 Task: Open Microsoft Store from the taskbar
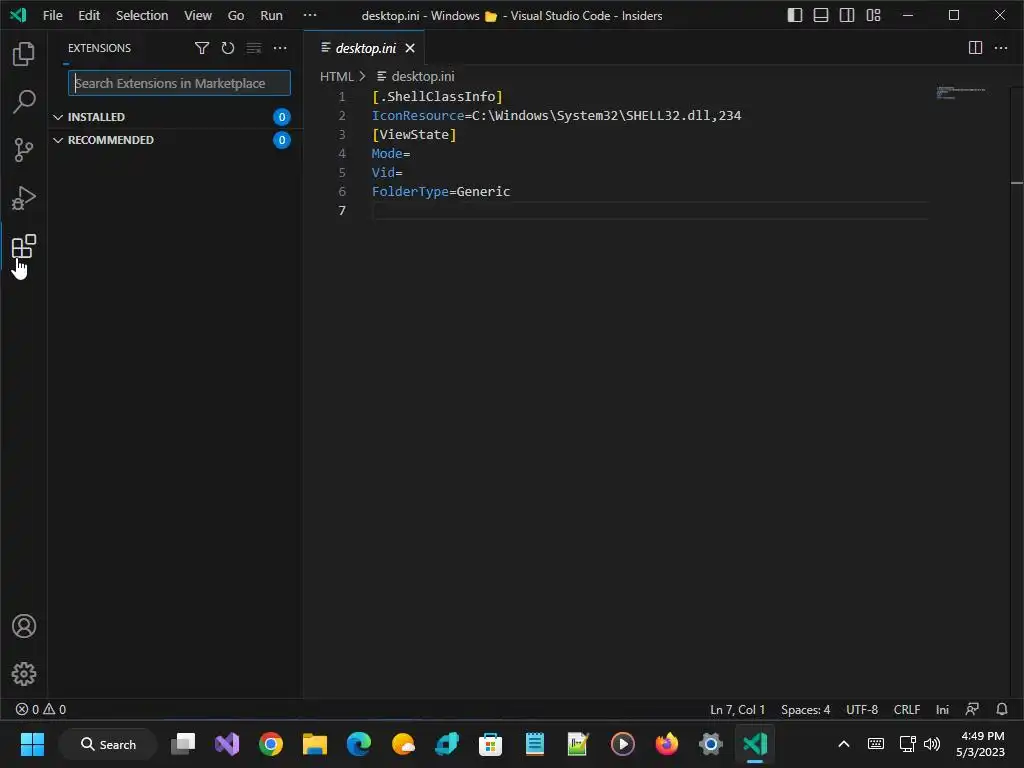(x=490, y=744)
